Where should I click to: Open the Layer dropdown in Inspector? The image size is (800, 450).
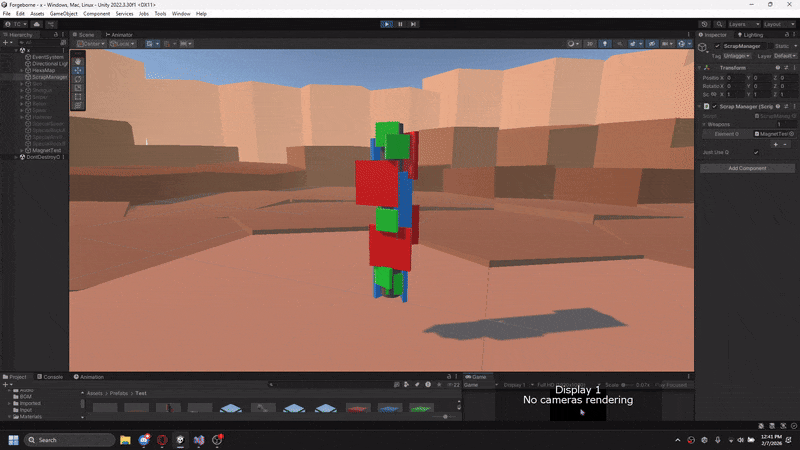tap(785, 56)
